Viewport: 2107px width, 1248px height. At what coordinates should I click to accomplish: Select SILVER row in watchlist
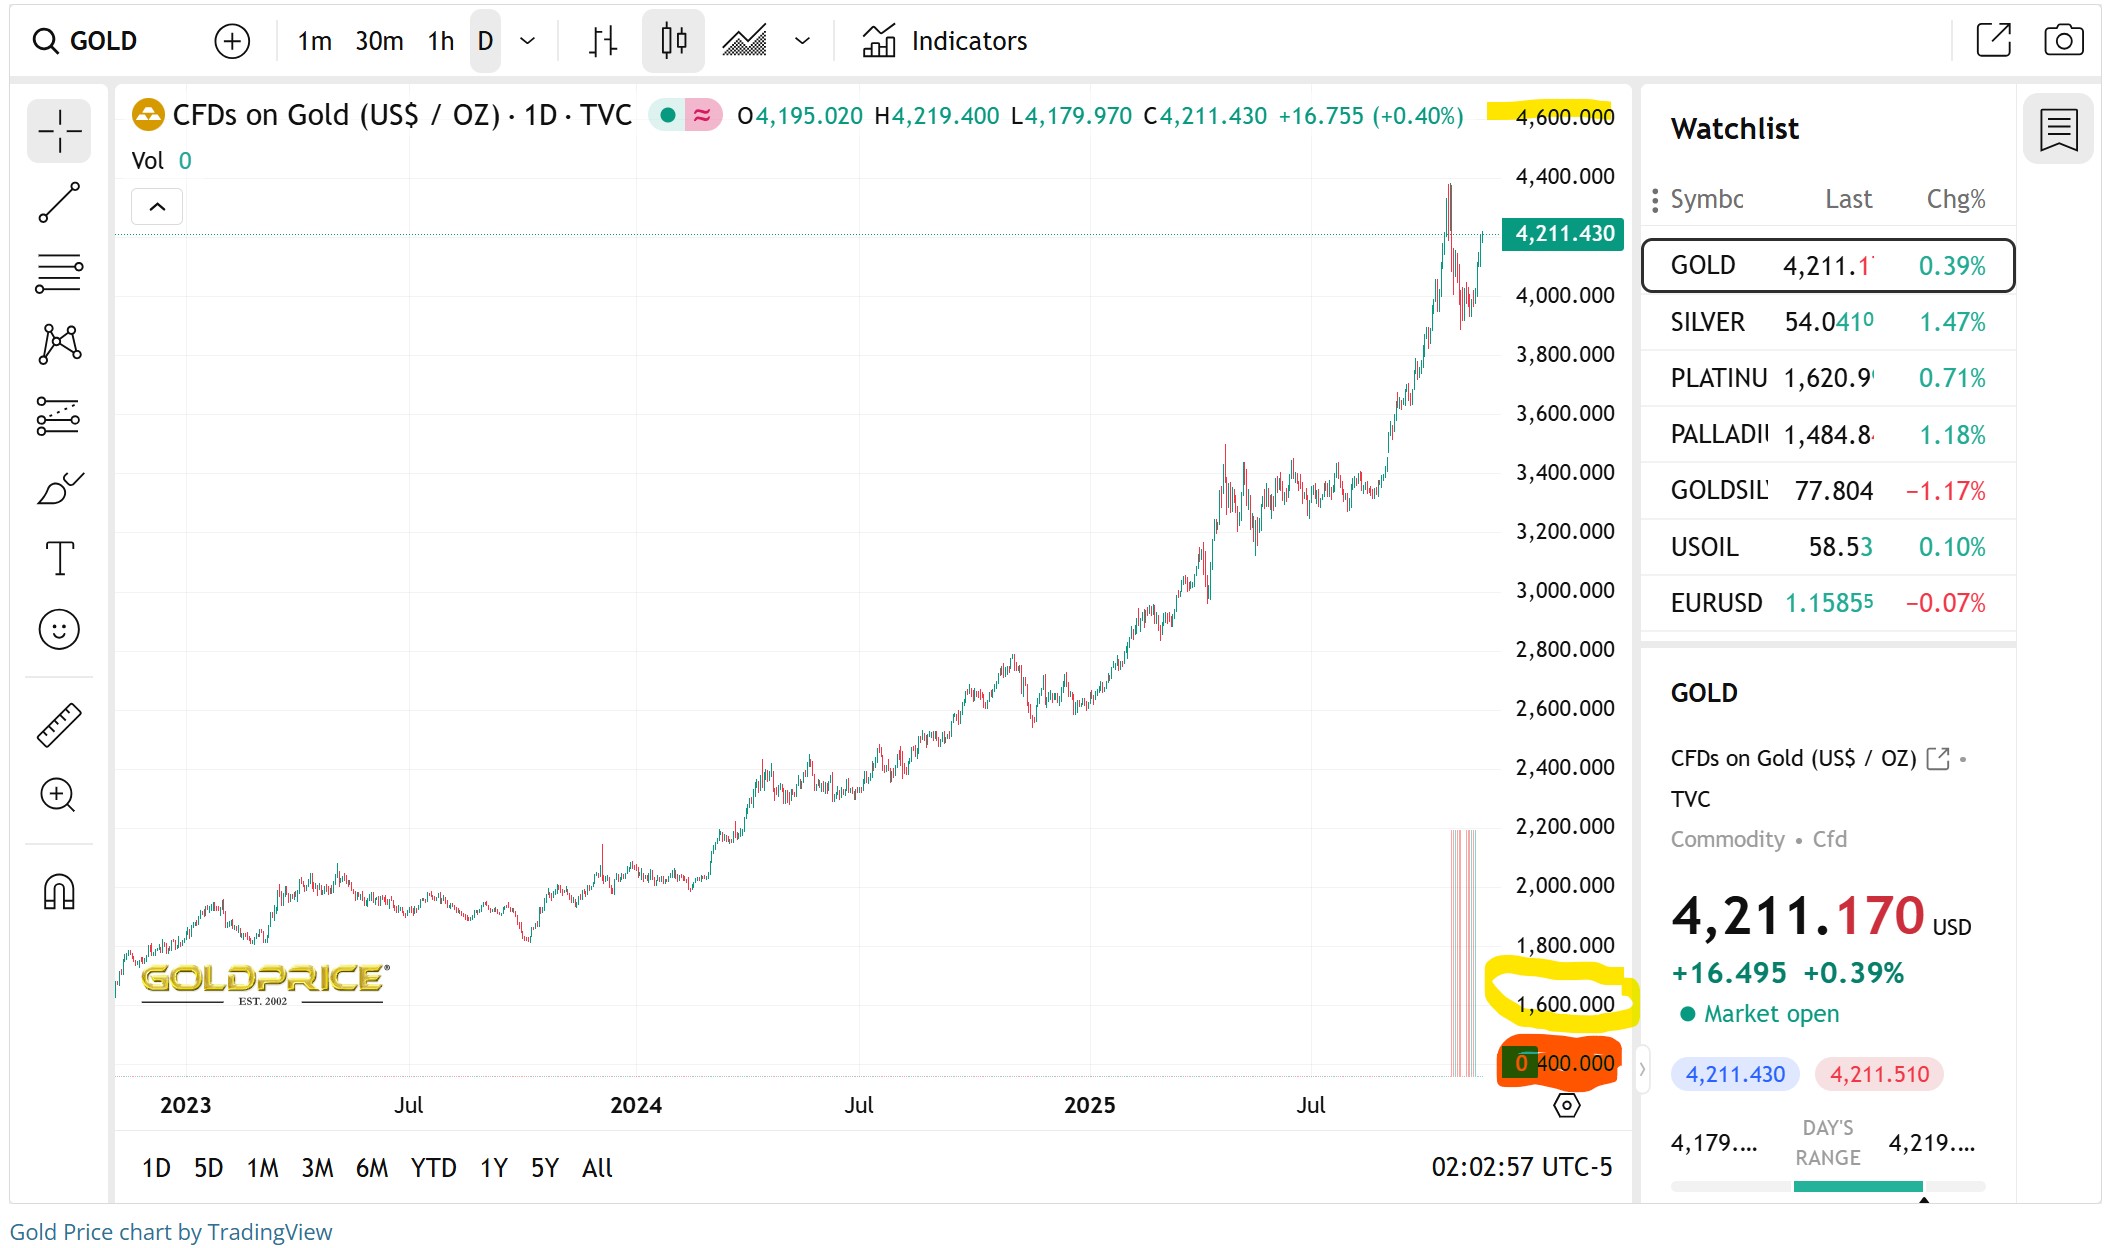(x=1827, y=322)
